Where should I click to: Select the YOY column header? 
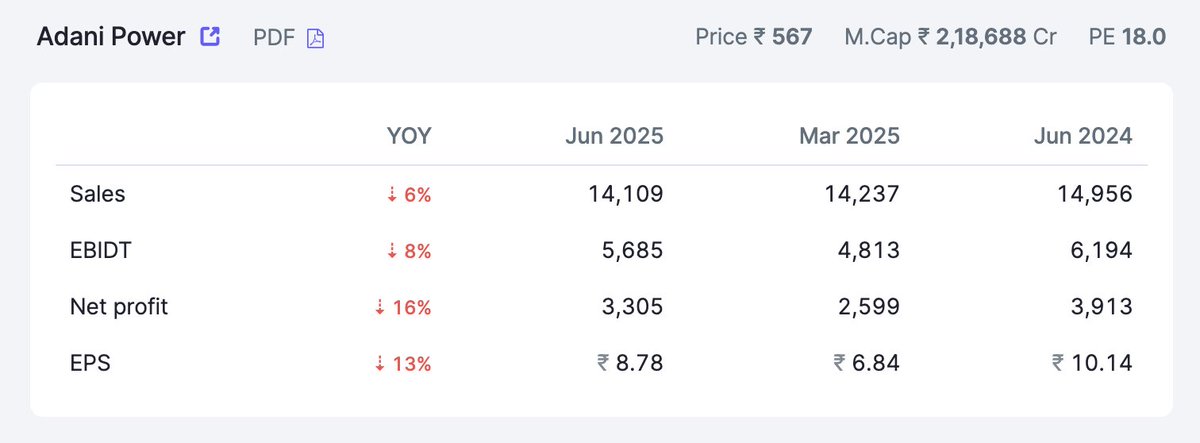tap(409, 136)
